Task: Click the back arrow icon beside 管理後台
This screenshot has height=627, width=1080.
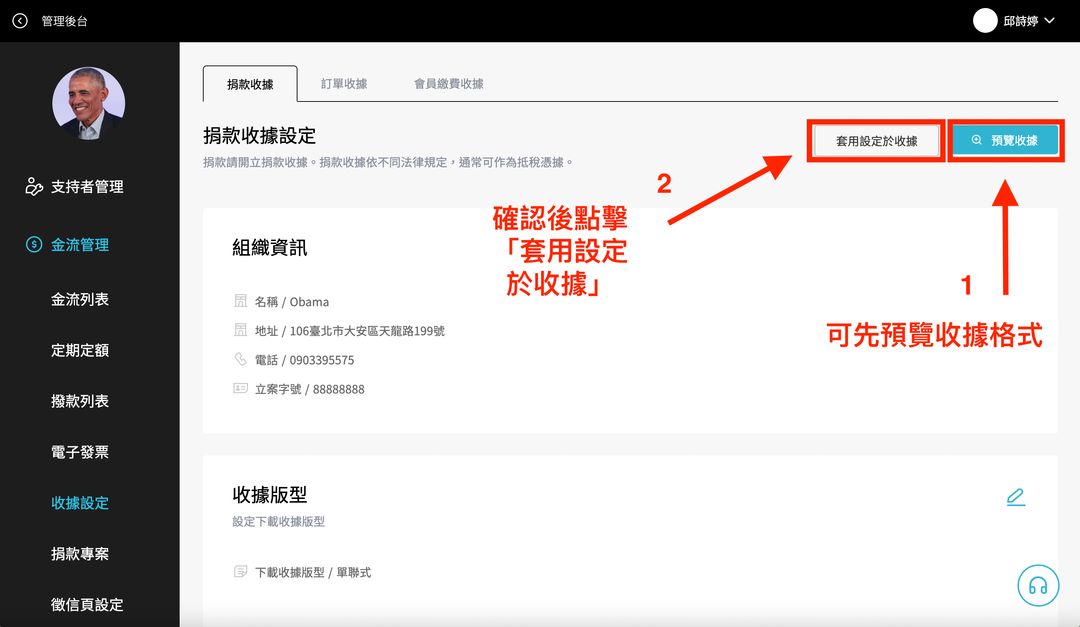Action: click(20, 21)
